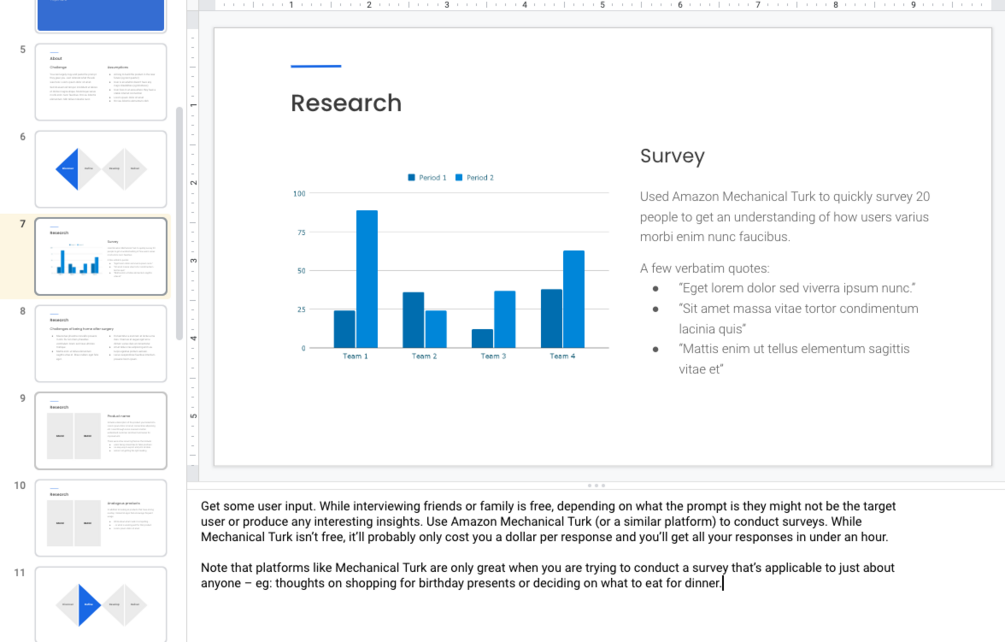Click the 'Sit amet massa vitae' quote
The width and height of the screenshot is (1005, 642).
click(x=799, y=318)
